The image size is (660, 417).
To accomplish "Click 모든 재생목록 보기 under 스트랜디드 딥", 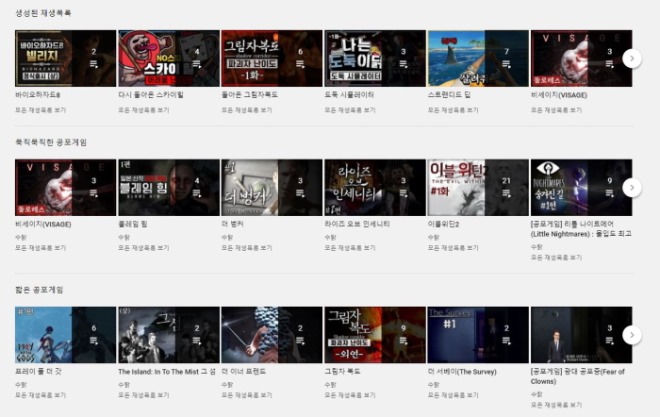I will (453, 110).
